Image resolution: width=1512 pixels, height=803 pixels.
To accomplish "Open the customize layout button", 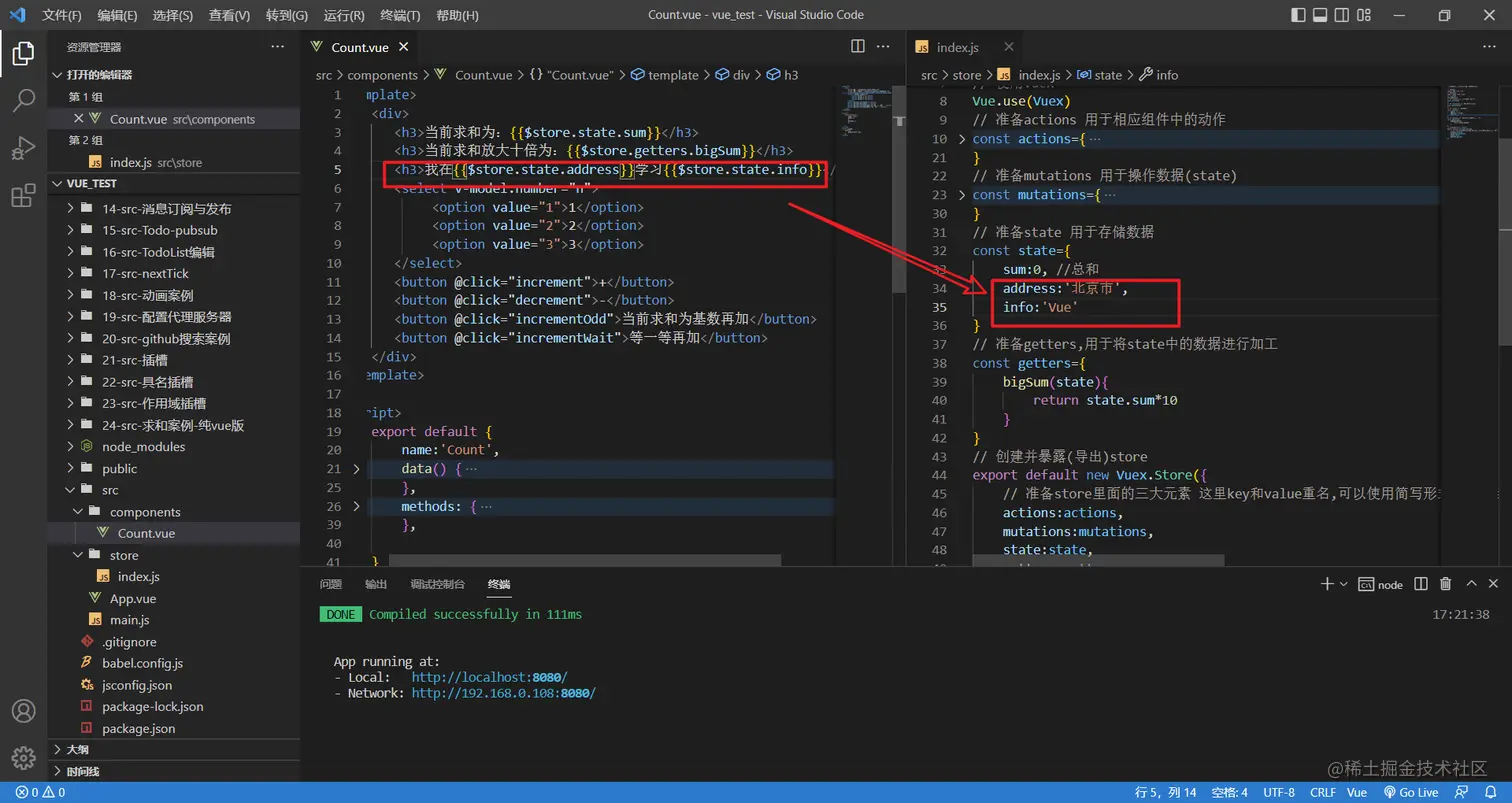I will coord(1364,15).
